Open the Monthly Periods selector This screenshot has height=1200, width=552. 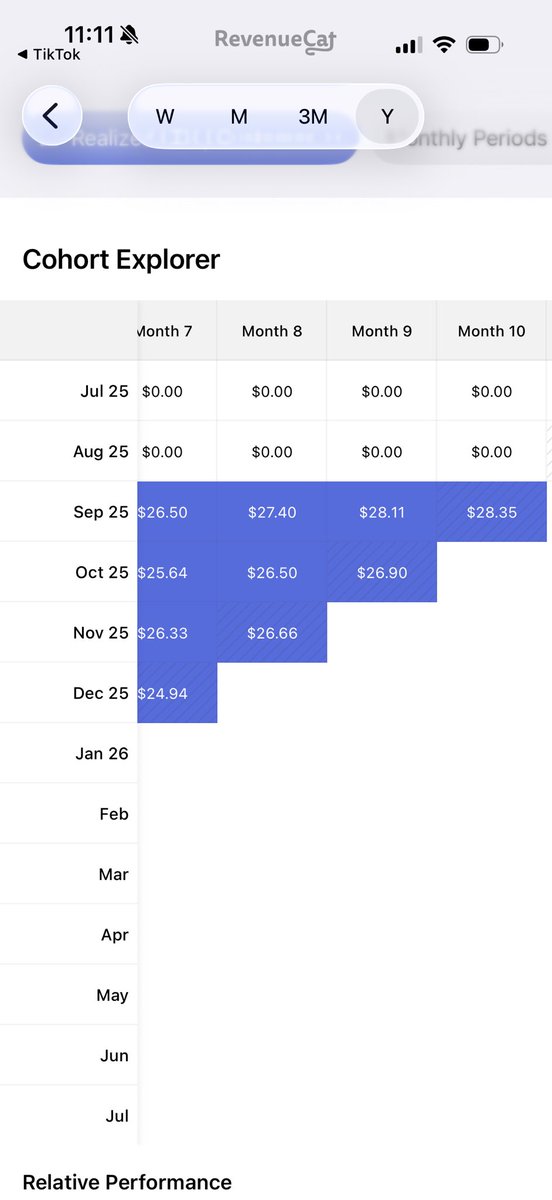click(466, 139)
